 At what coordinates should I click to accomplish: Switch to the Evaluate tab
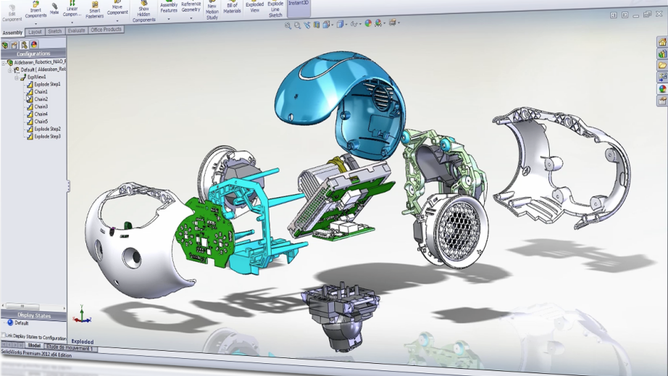click(77, 31)
